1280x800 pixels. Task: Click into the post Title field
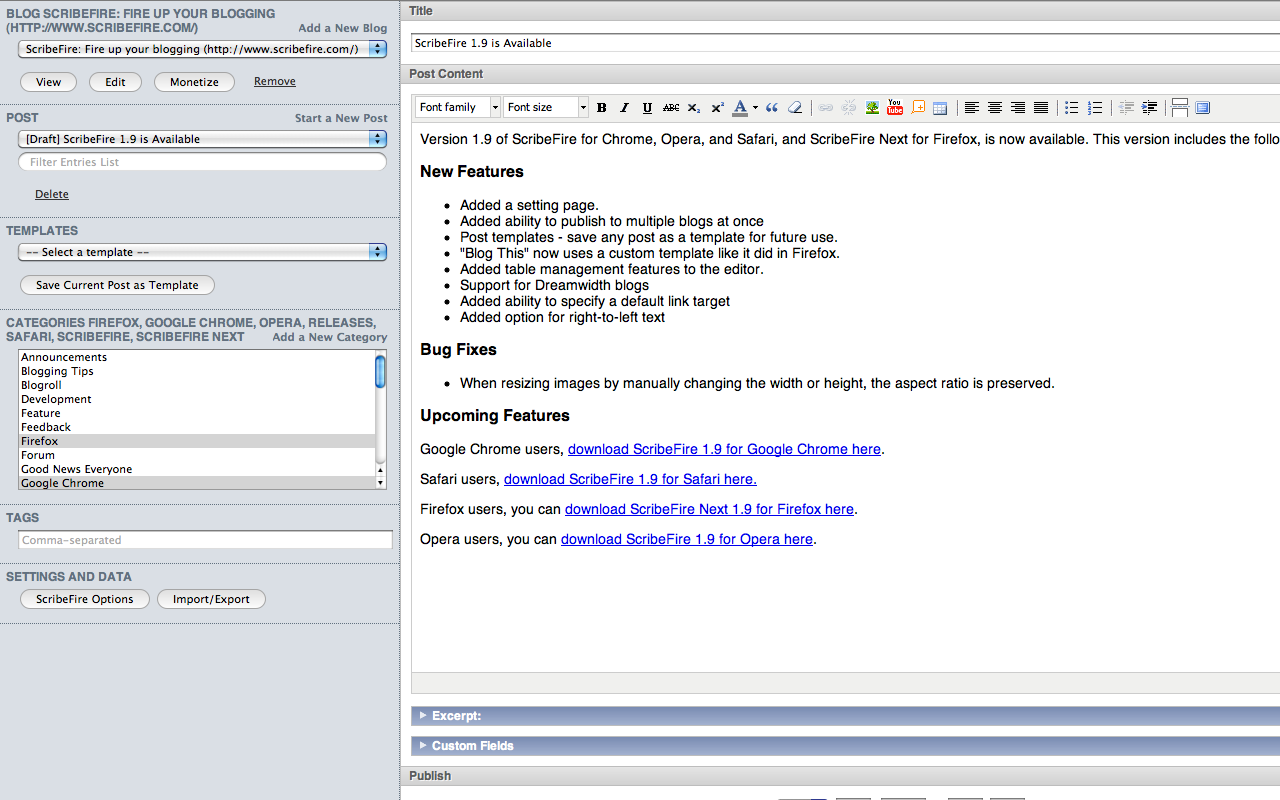point(845,43)
